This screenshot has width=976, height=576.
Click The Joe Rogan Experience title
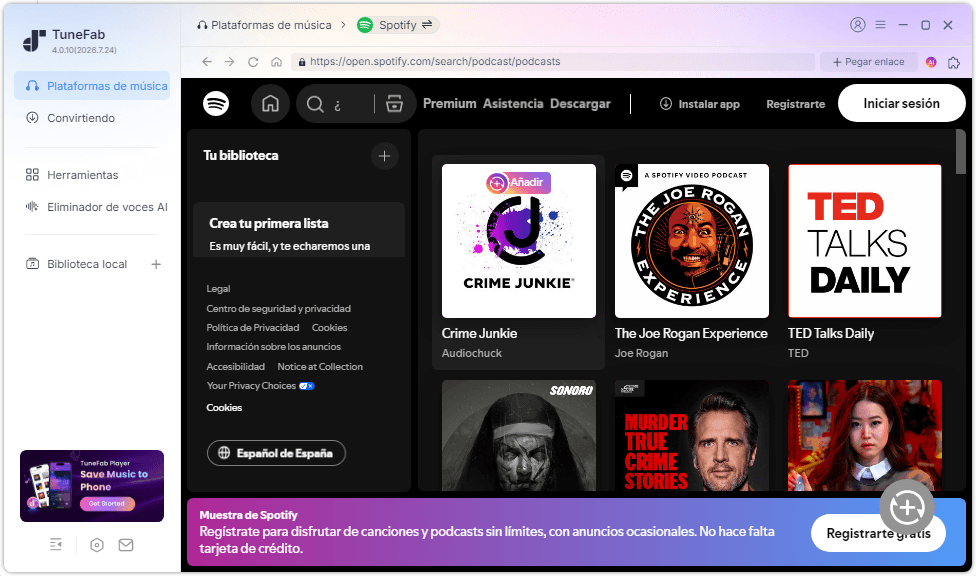691,334
